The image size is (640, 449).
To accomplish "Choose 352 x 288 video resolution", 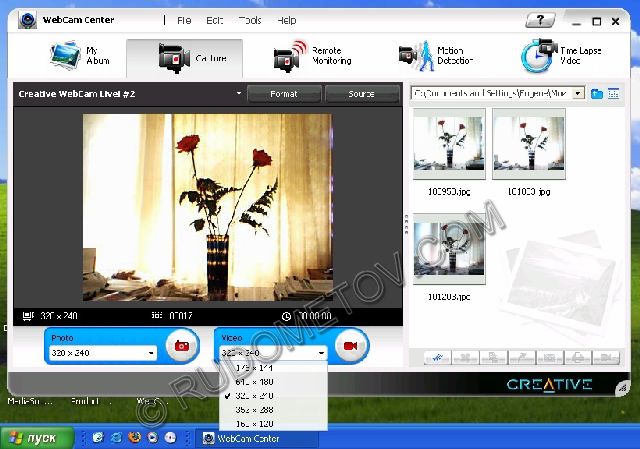I will click(x=273, y=409).
